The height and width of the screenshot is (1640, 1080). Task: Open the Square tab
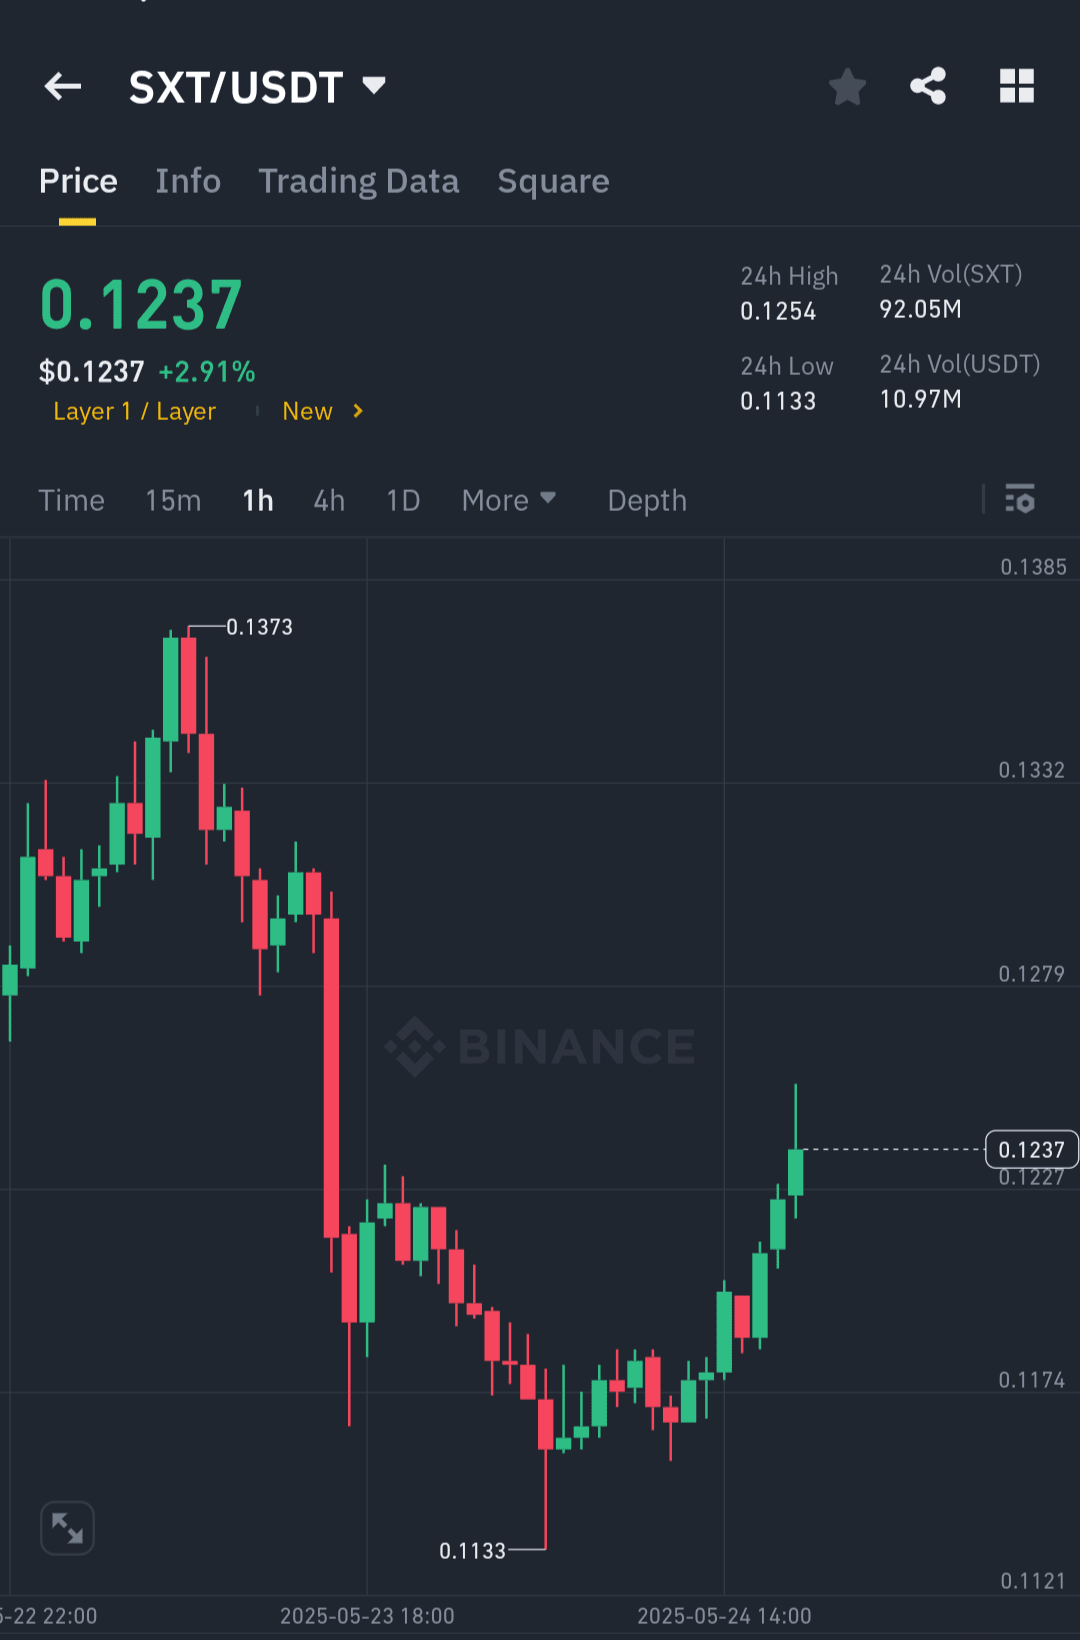click(x=553, y=181)
